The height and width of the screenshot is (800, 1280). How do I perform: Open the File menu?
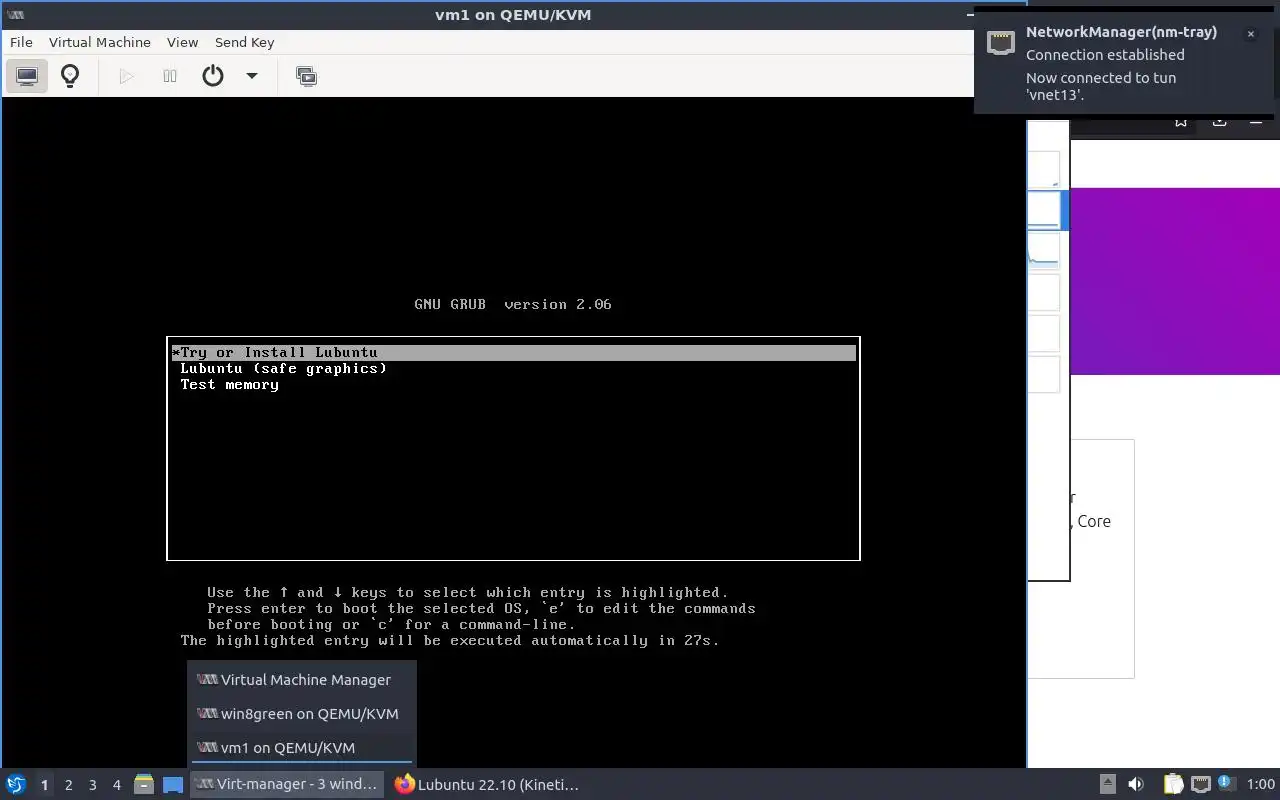(x=21, y=42)
